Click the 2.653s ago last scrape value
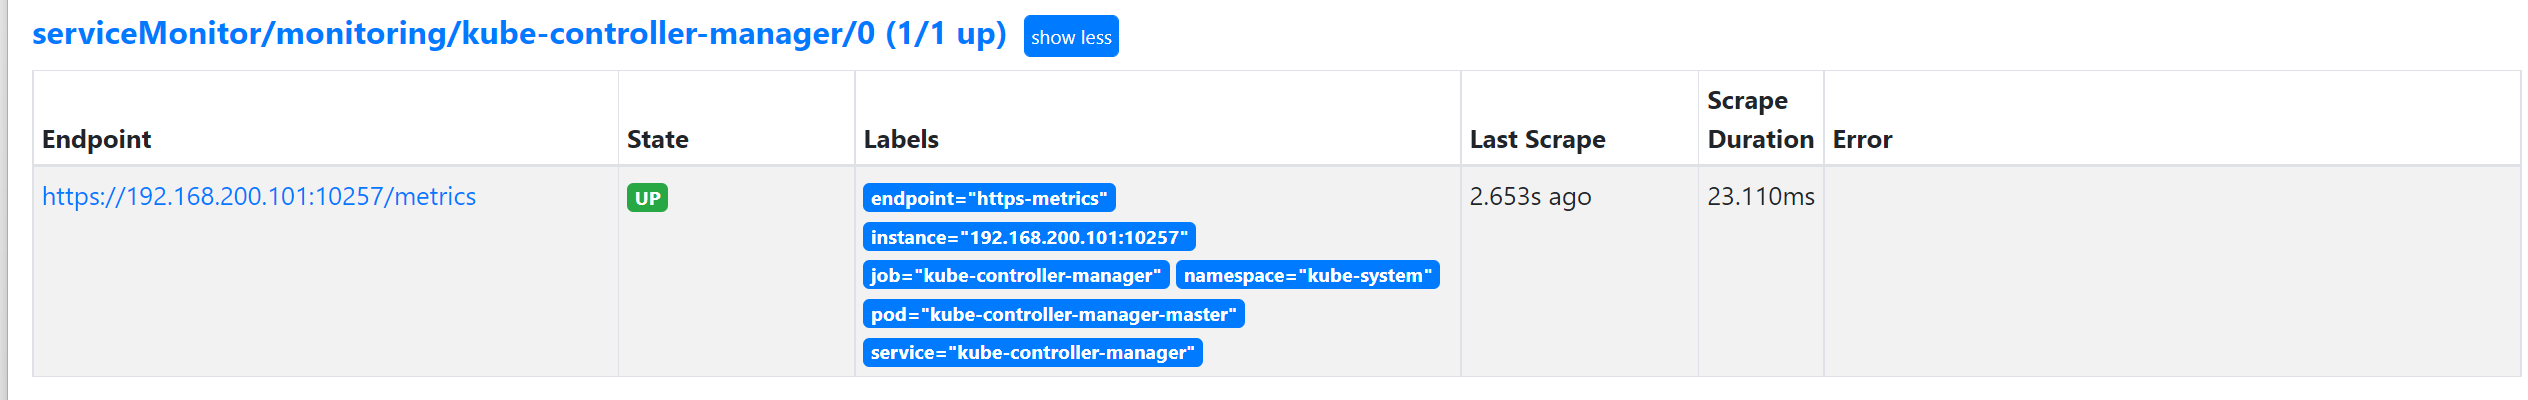 pyautogui.click(x=1530, y=196)
